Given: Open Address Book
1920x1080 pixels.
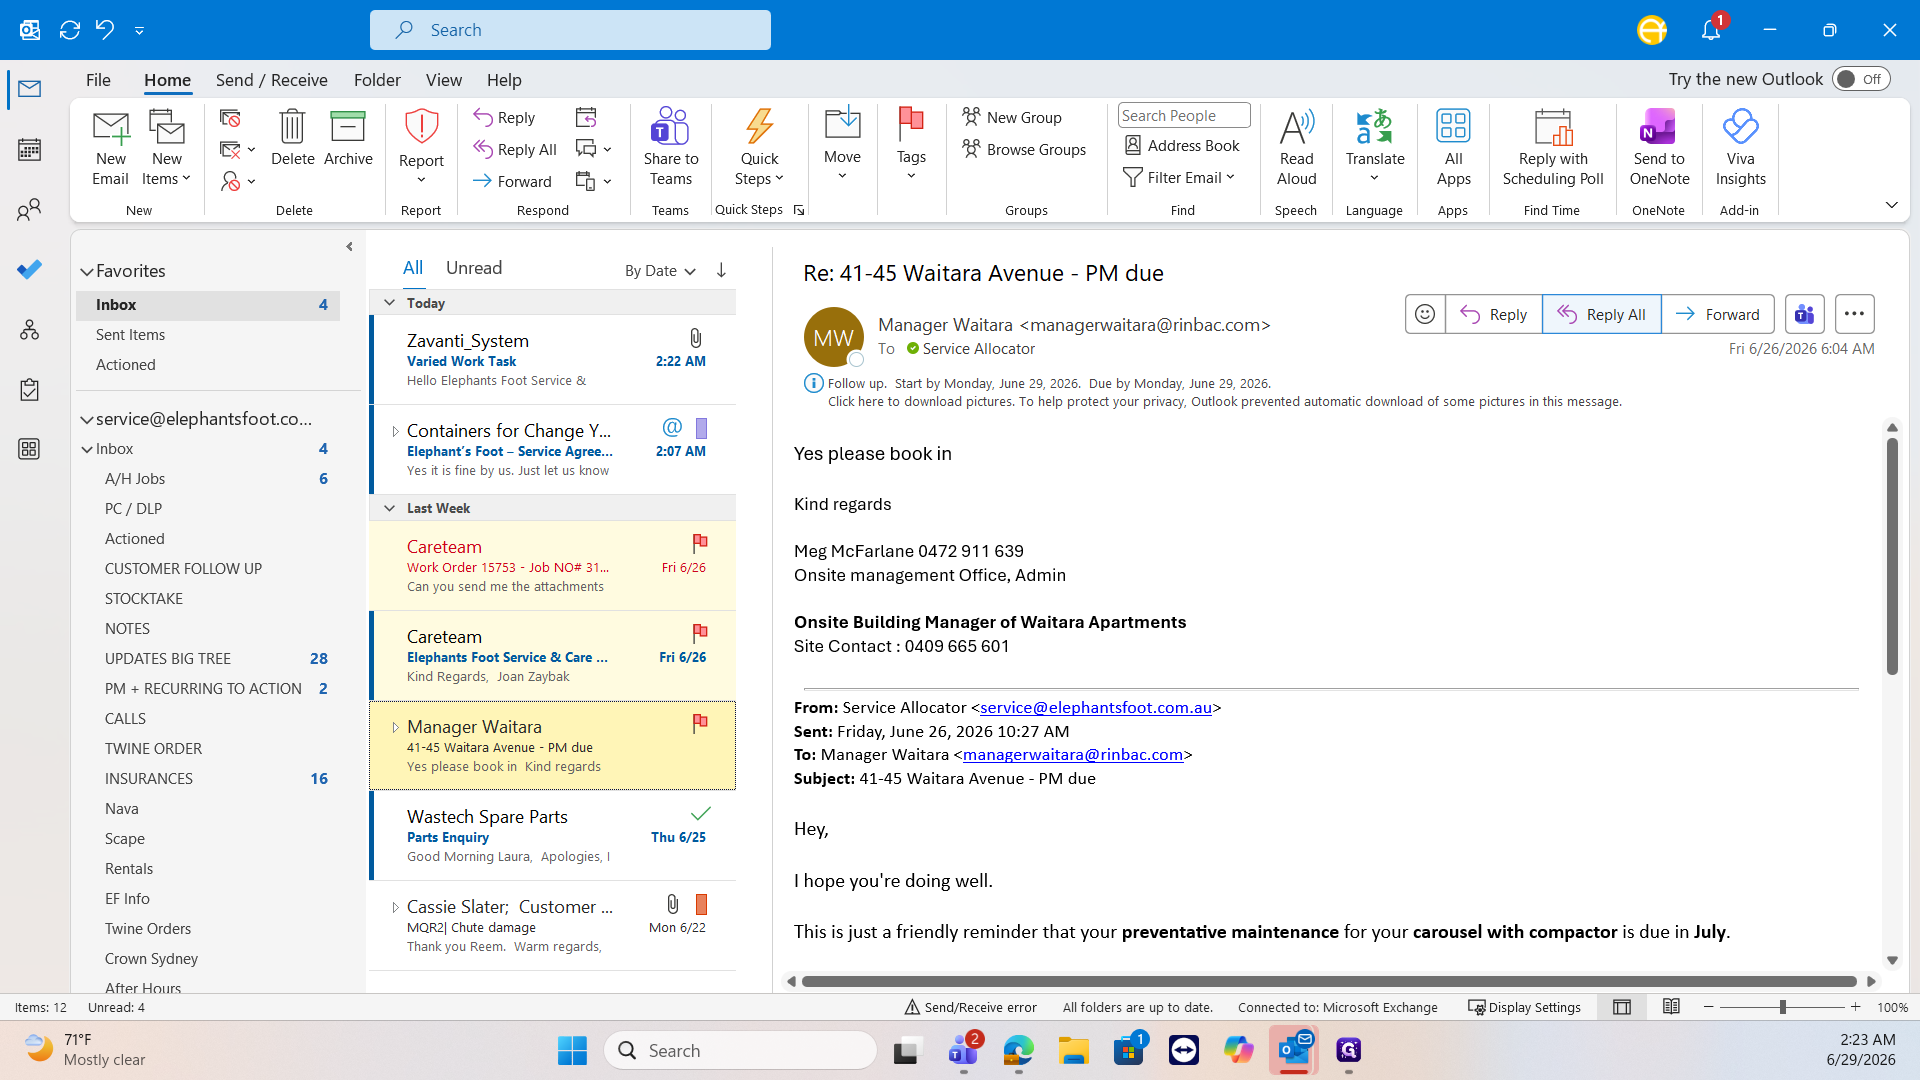Looking at the screenshot, I should [x=1182, y=146].
